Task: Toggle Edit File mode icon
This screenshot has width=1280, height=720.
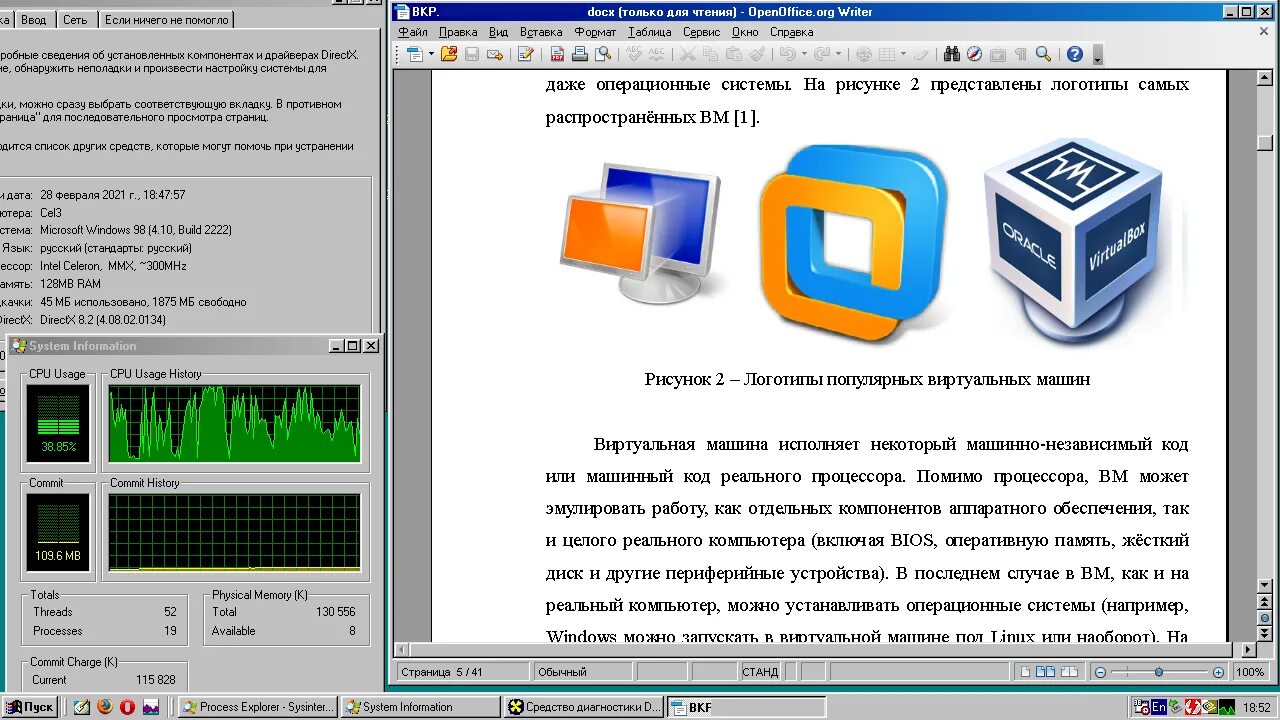Action: pos(526,54)
